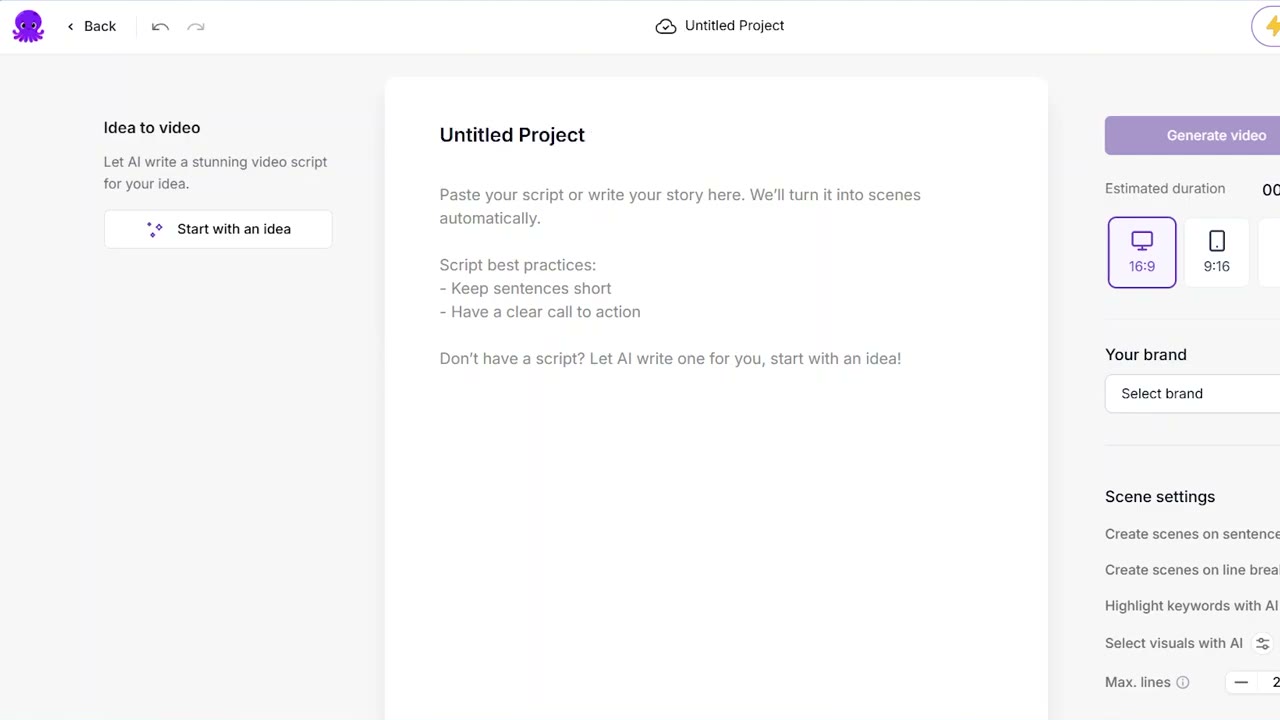Click the cloud save status icon
Image resolution: width=1280 pixels, height=720 pixels.
coord(666,26)
